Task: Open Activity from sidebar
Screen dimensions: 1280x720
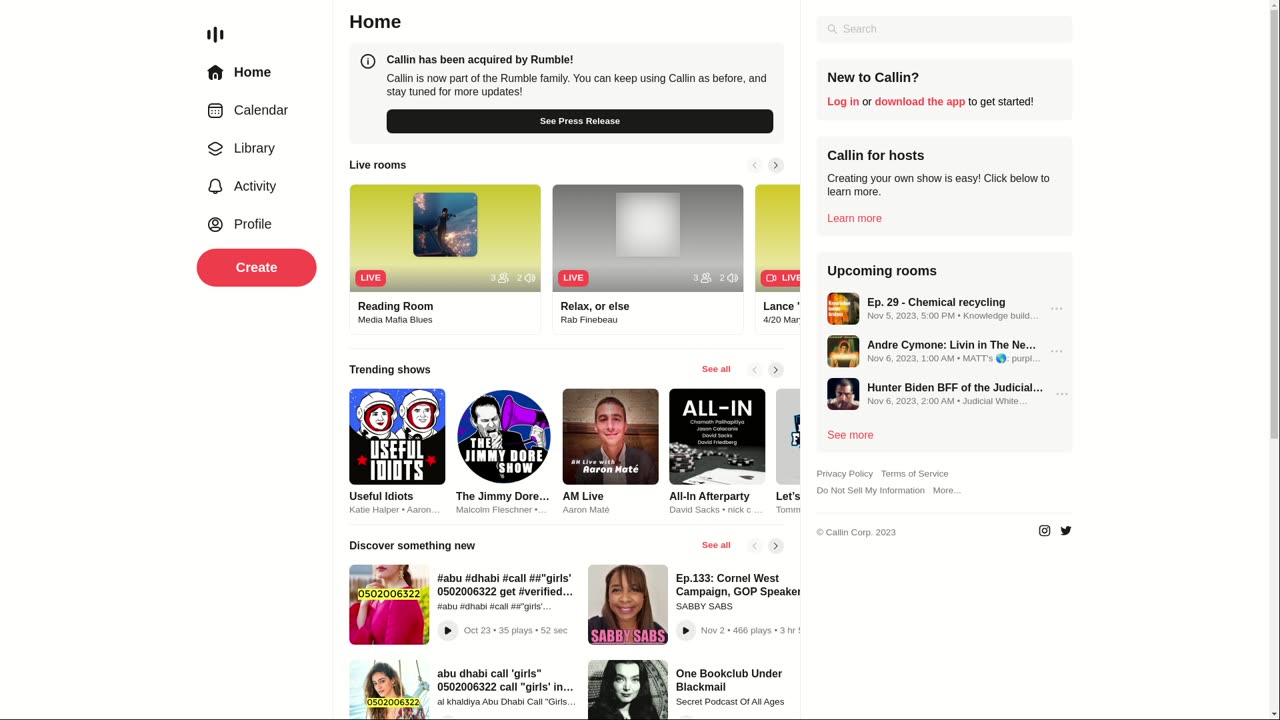Action: 256,186
